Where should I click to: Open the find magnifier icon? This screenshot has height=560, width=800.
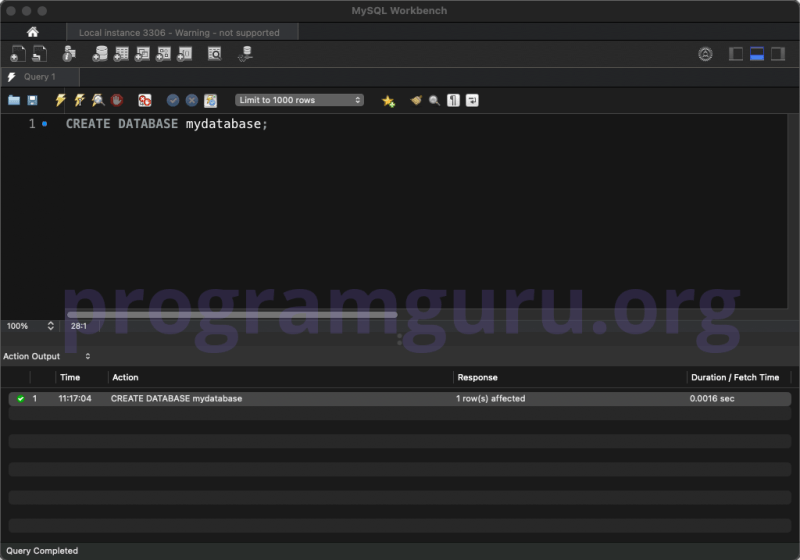(x=434, y=100)
